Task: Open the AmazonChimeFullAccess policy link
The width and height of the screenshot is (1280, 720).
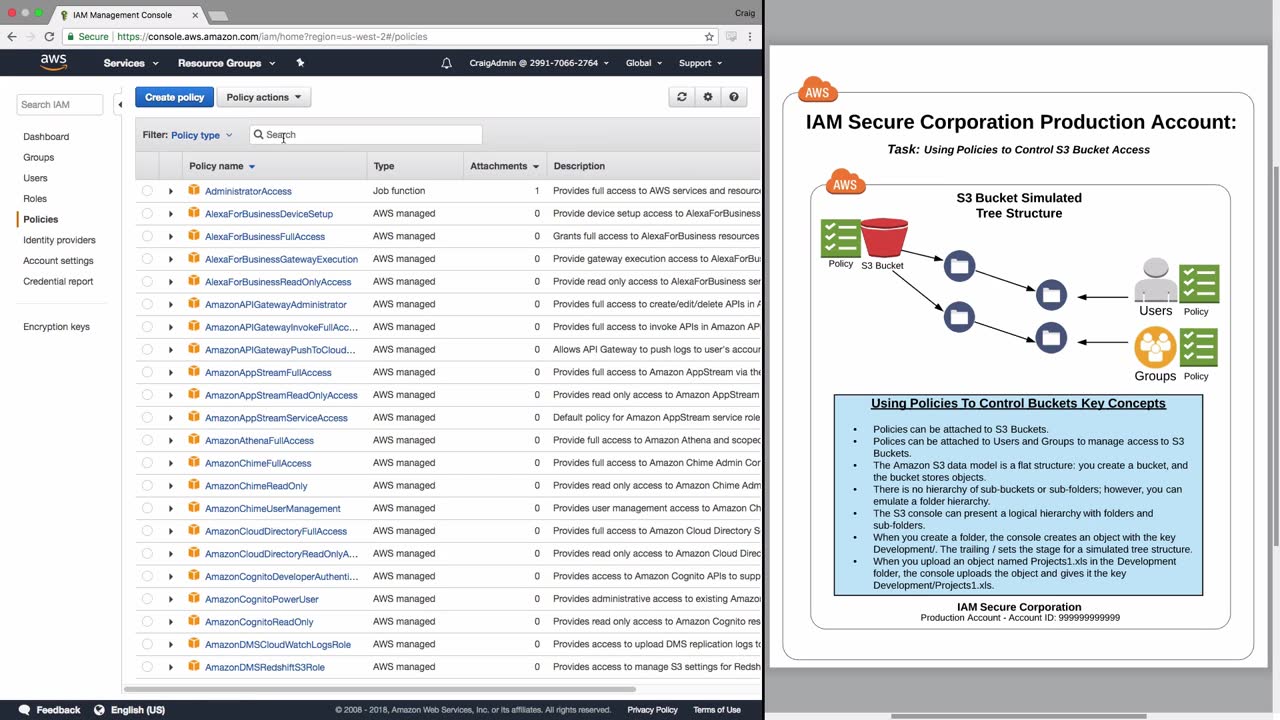Action: 258,463
